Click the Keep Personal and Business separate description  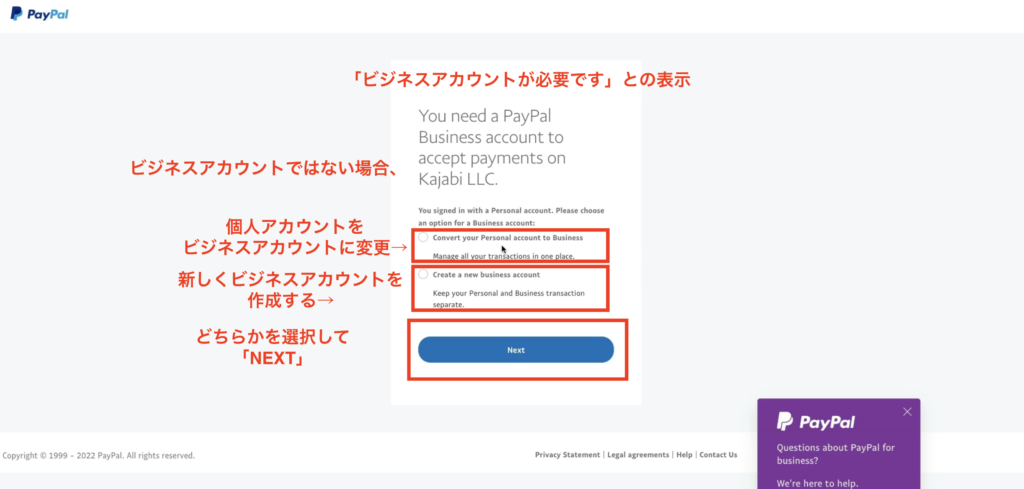(509, 299)
